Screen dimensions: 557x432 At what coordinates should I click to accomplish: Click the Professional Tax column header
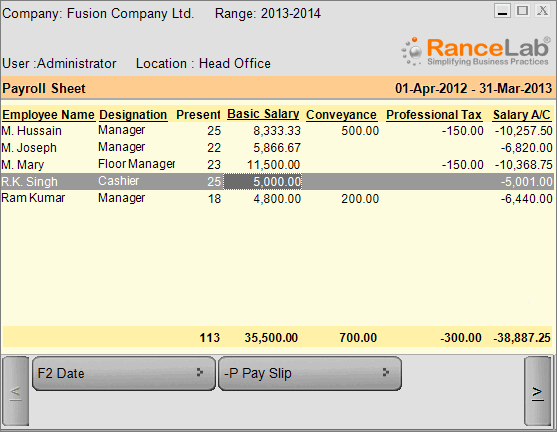(x=434, y=115)
